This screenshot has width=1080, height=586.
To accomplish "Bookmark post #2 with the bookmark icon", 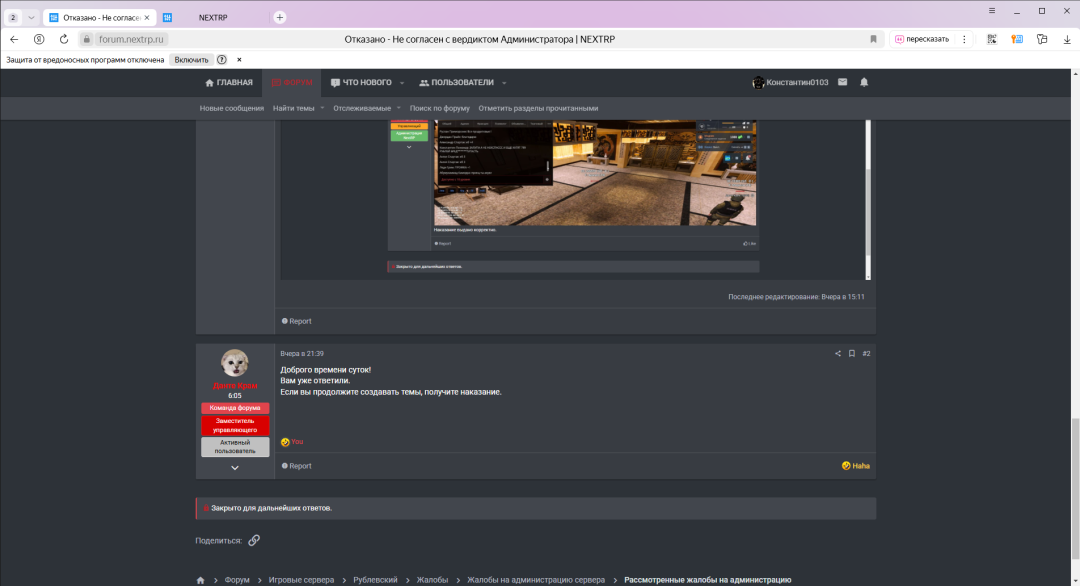I will point(852,354).
